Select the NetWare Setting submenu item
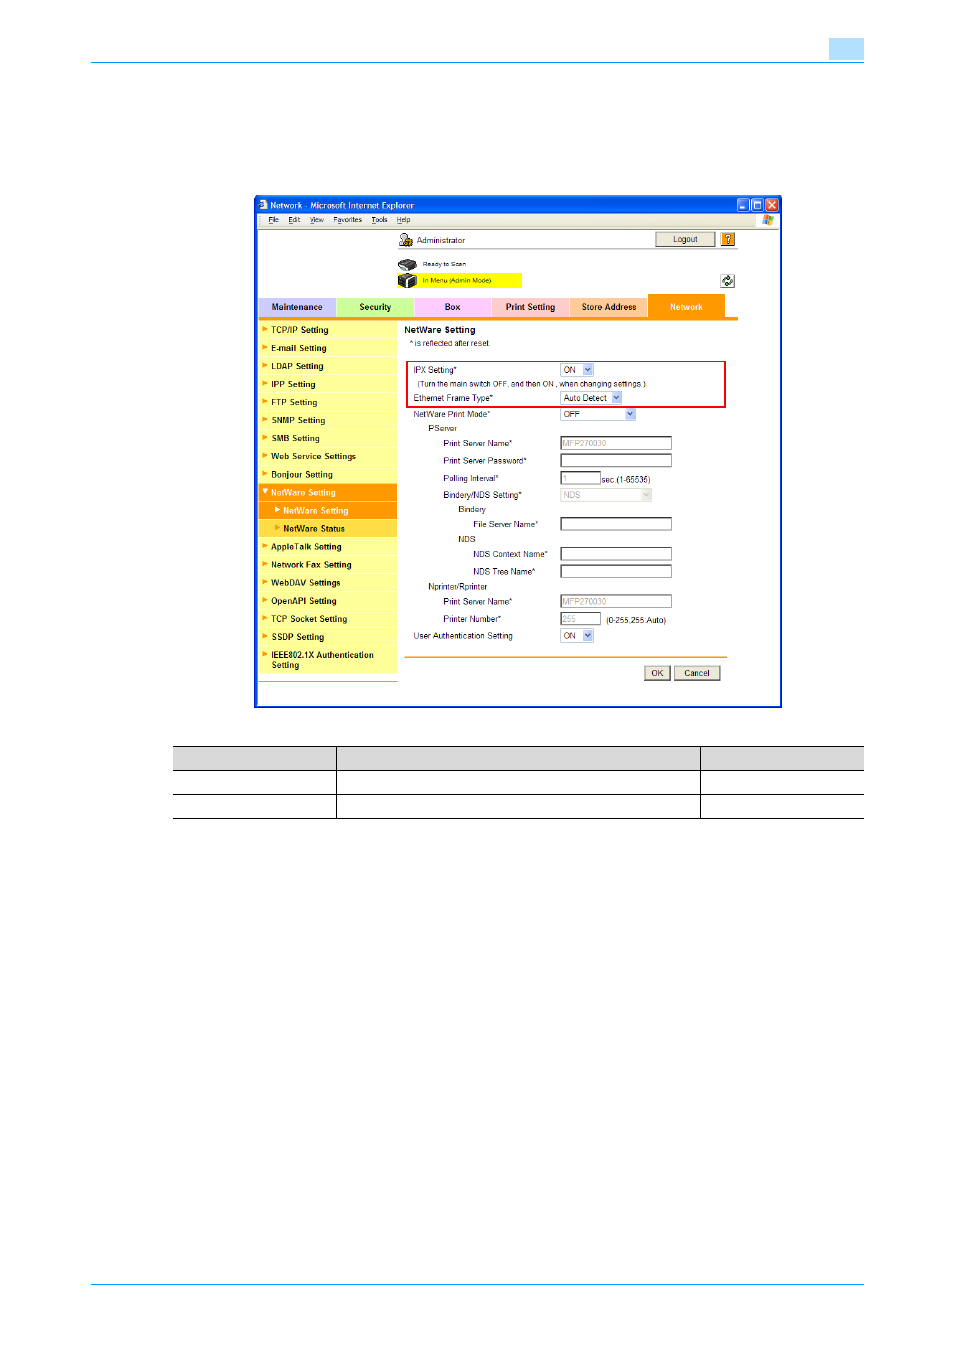Screen dimensions: 954x1350 click(x=328, y=510)
